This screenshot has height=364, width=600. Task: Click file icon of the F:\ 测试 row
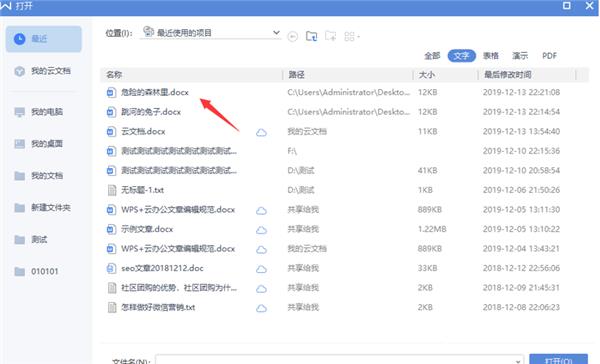[111, 151]
